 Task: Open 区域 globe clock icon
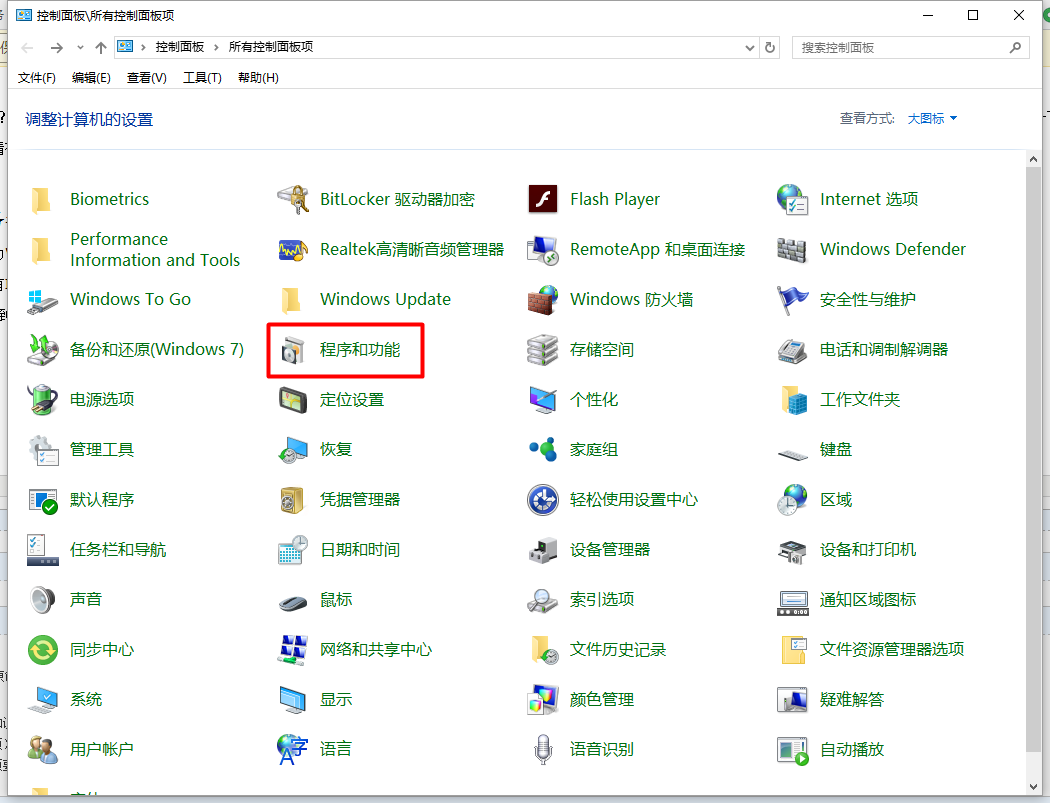[x=793, y=500]
